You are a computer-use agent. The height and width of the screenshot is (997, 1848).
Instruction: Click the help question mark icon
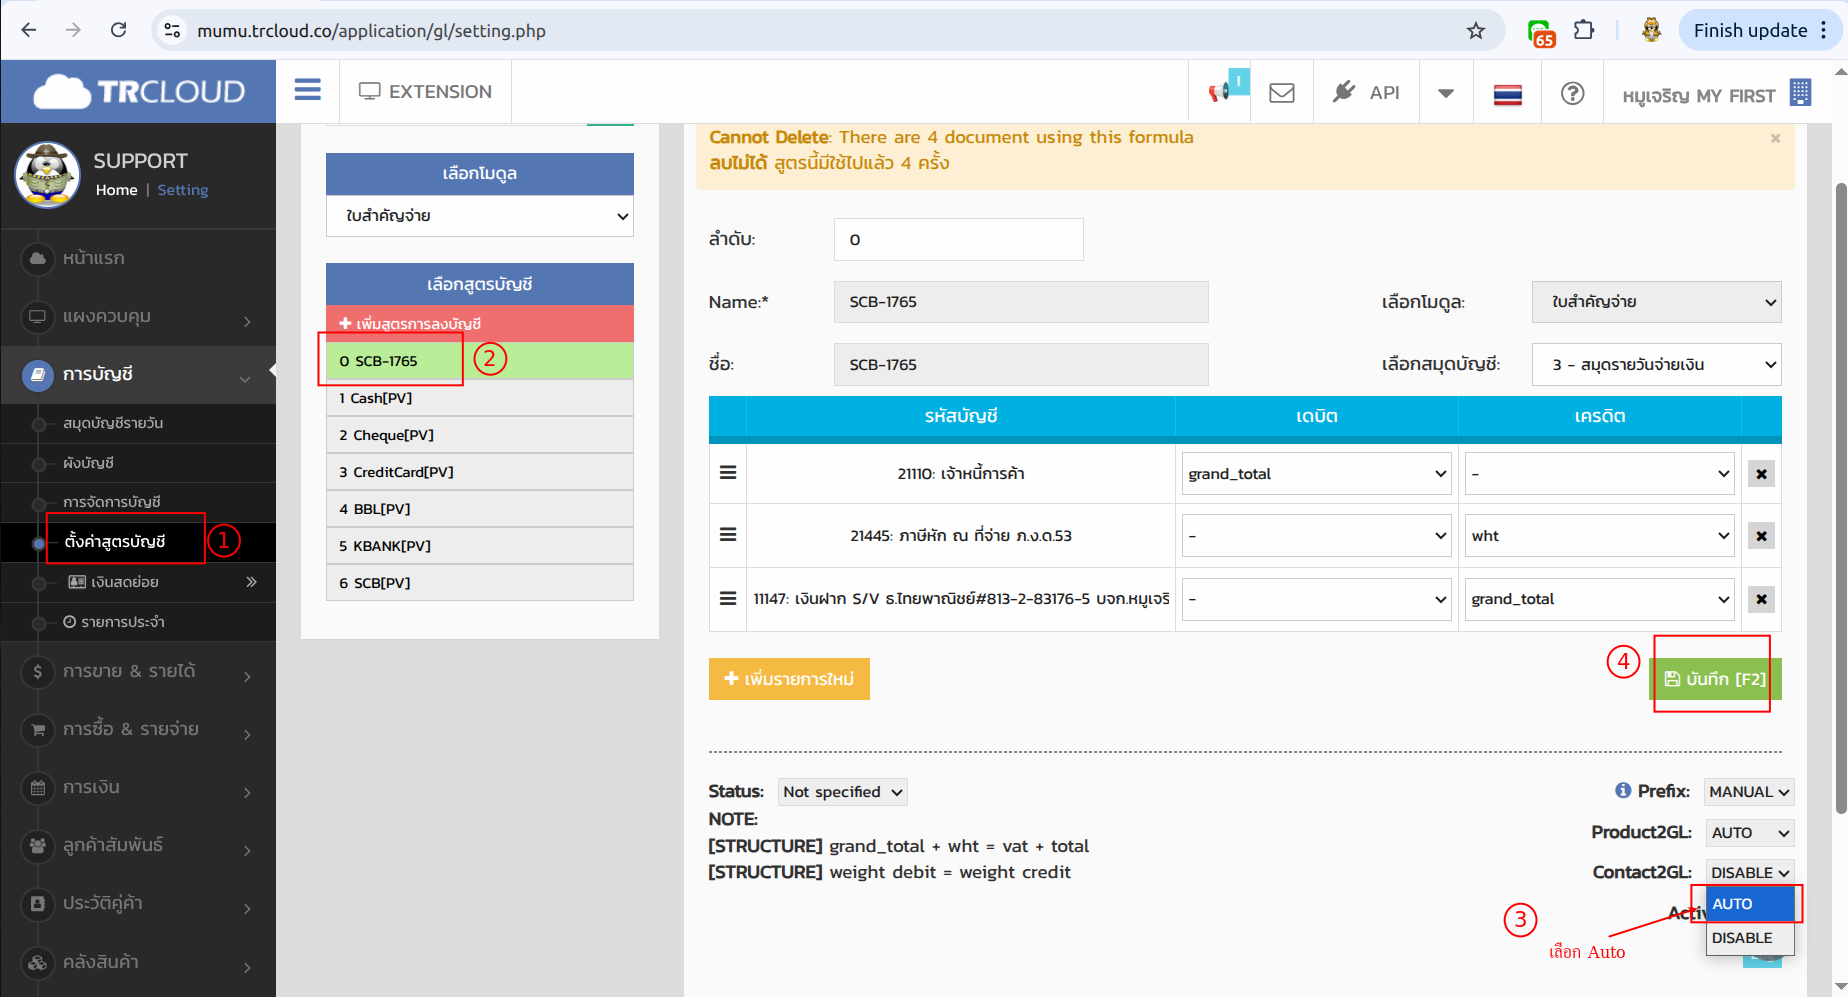coord(1572,93)
